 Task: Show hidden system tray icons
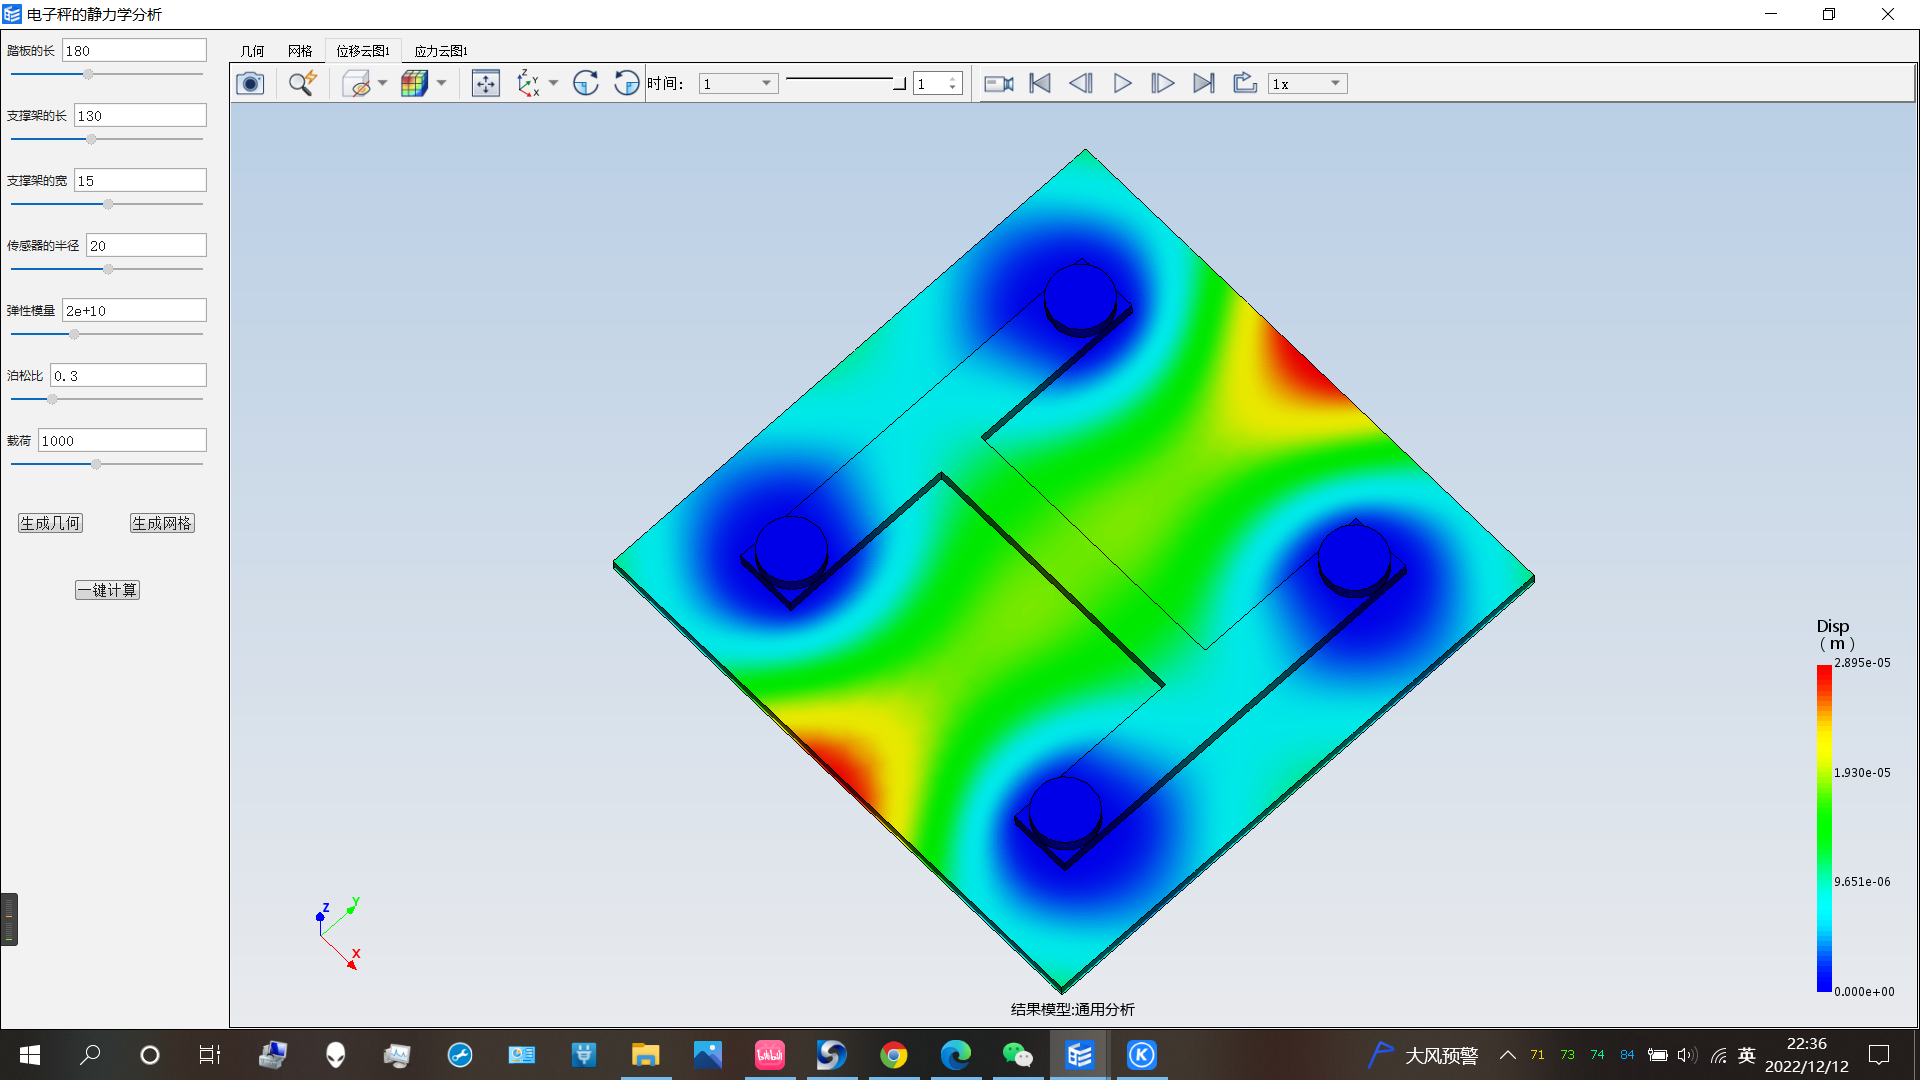tap(1508, 1055)
